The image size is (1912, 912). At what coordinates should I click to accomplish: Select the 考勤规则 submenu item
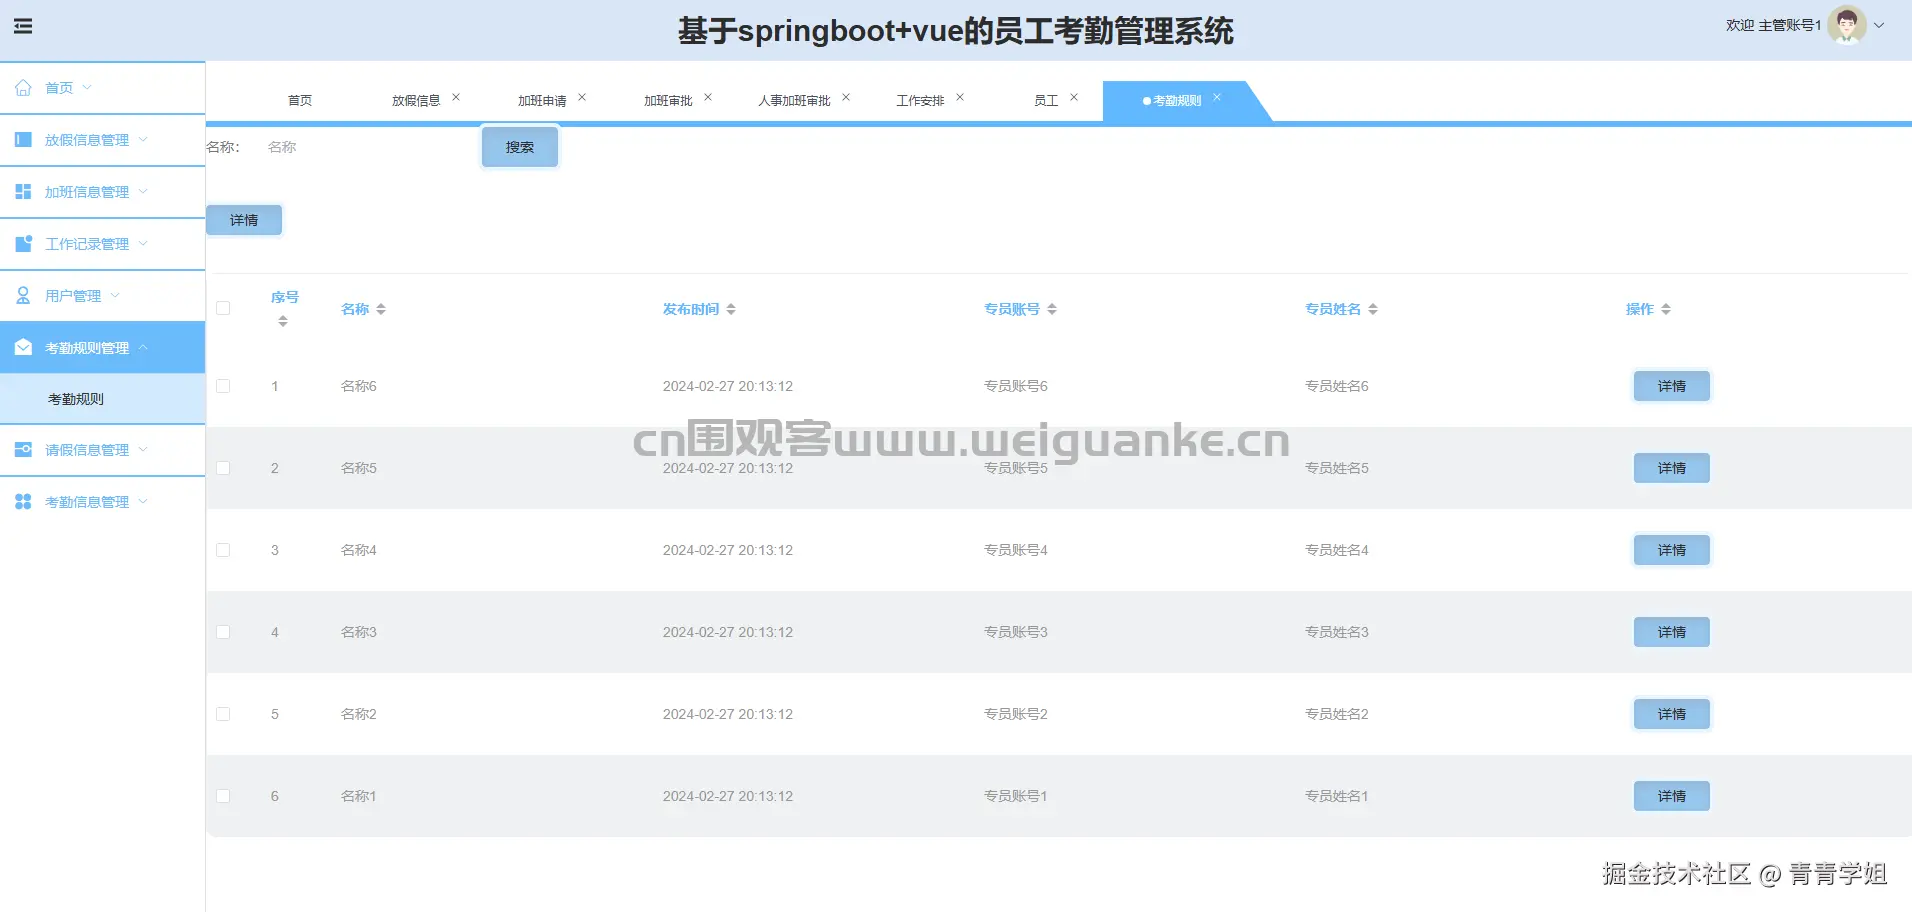(x=103, y=399)
